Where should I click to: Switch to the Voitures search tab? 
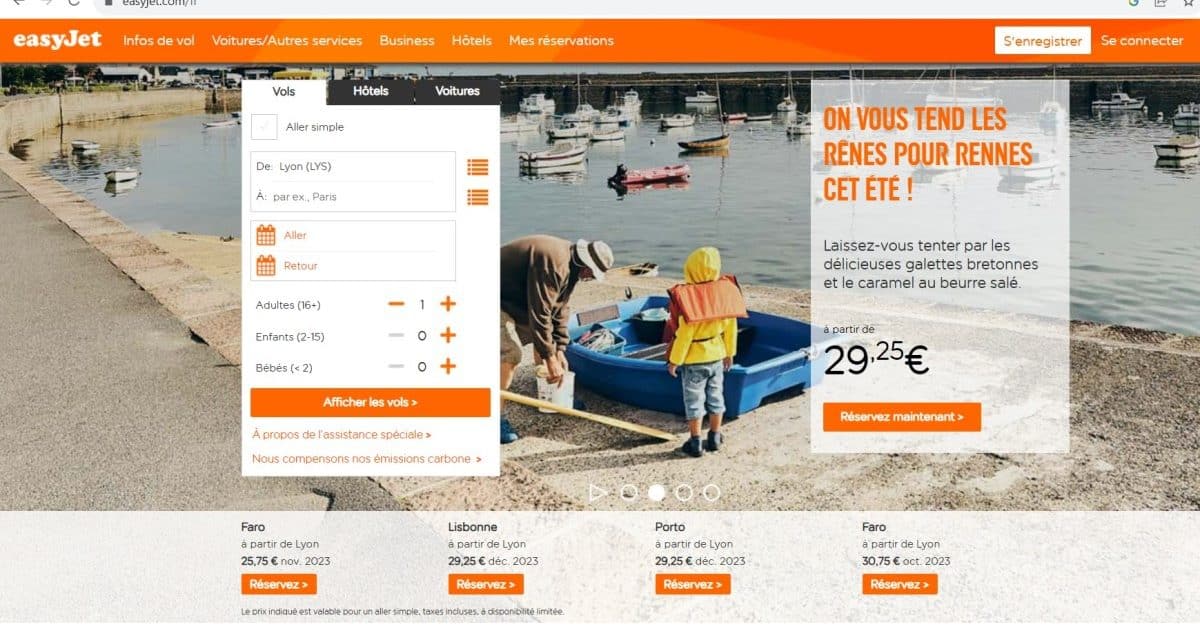click(x=458, y=91)
